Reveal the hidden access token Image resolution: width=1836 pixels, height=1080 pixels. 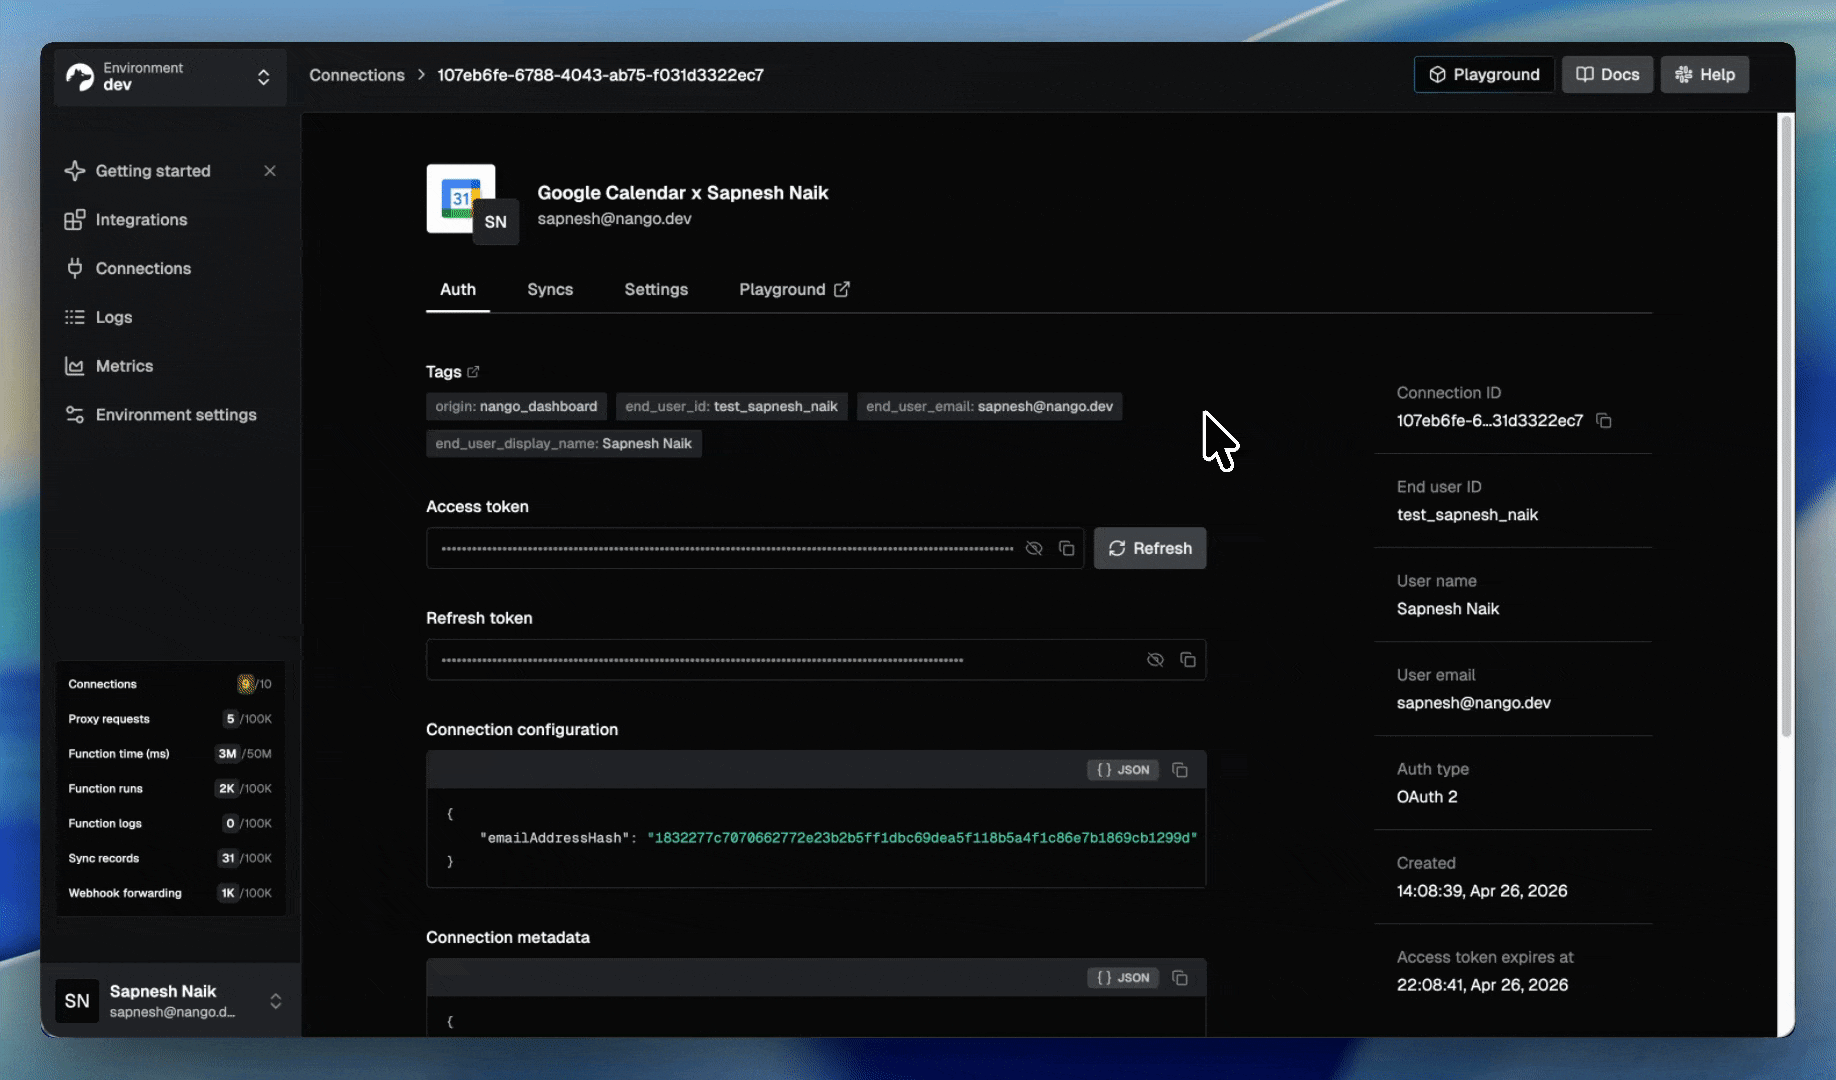pos(1034,549)
